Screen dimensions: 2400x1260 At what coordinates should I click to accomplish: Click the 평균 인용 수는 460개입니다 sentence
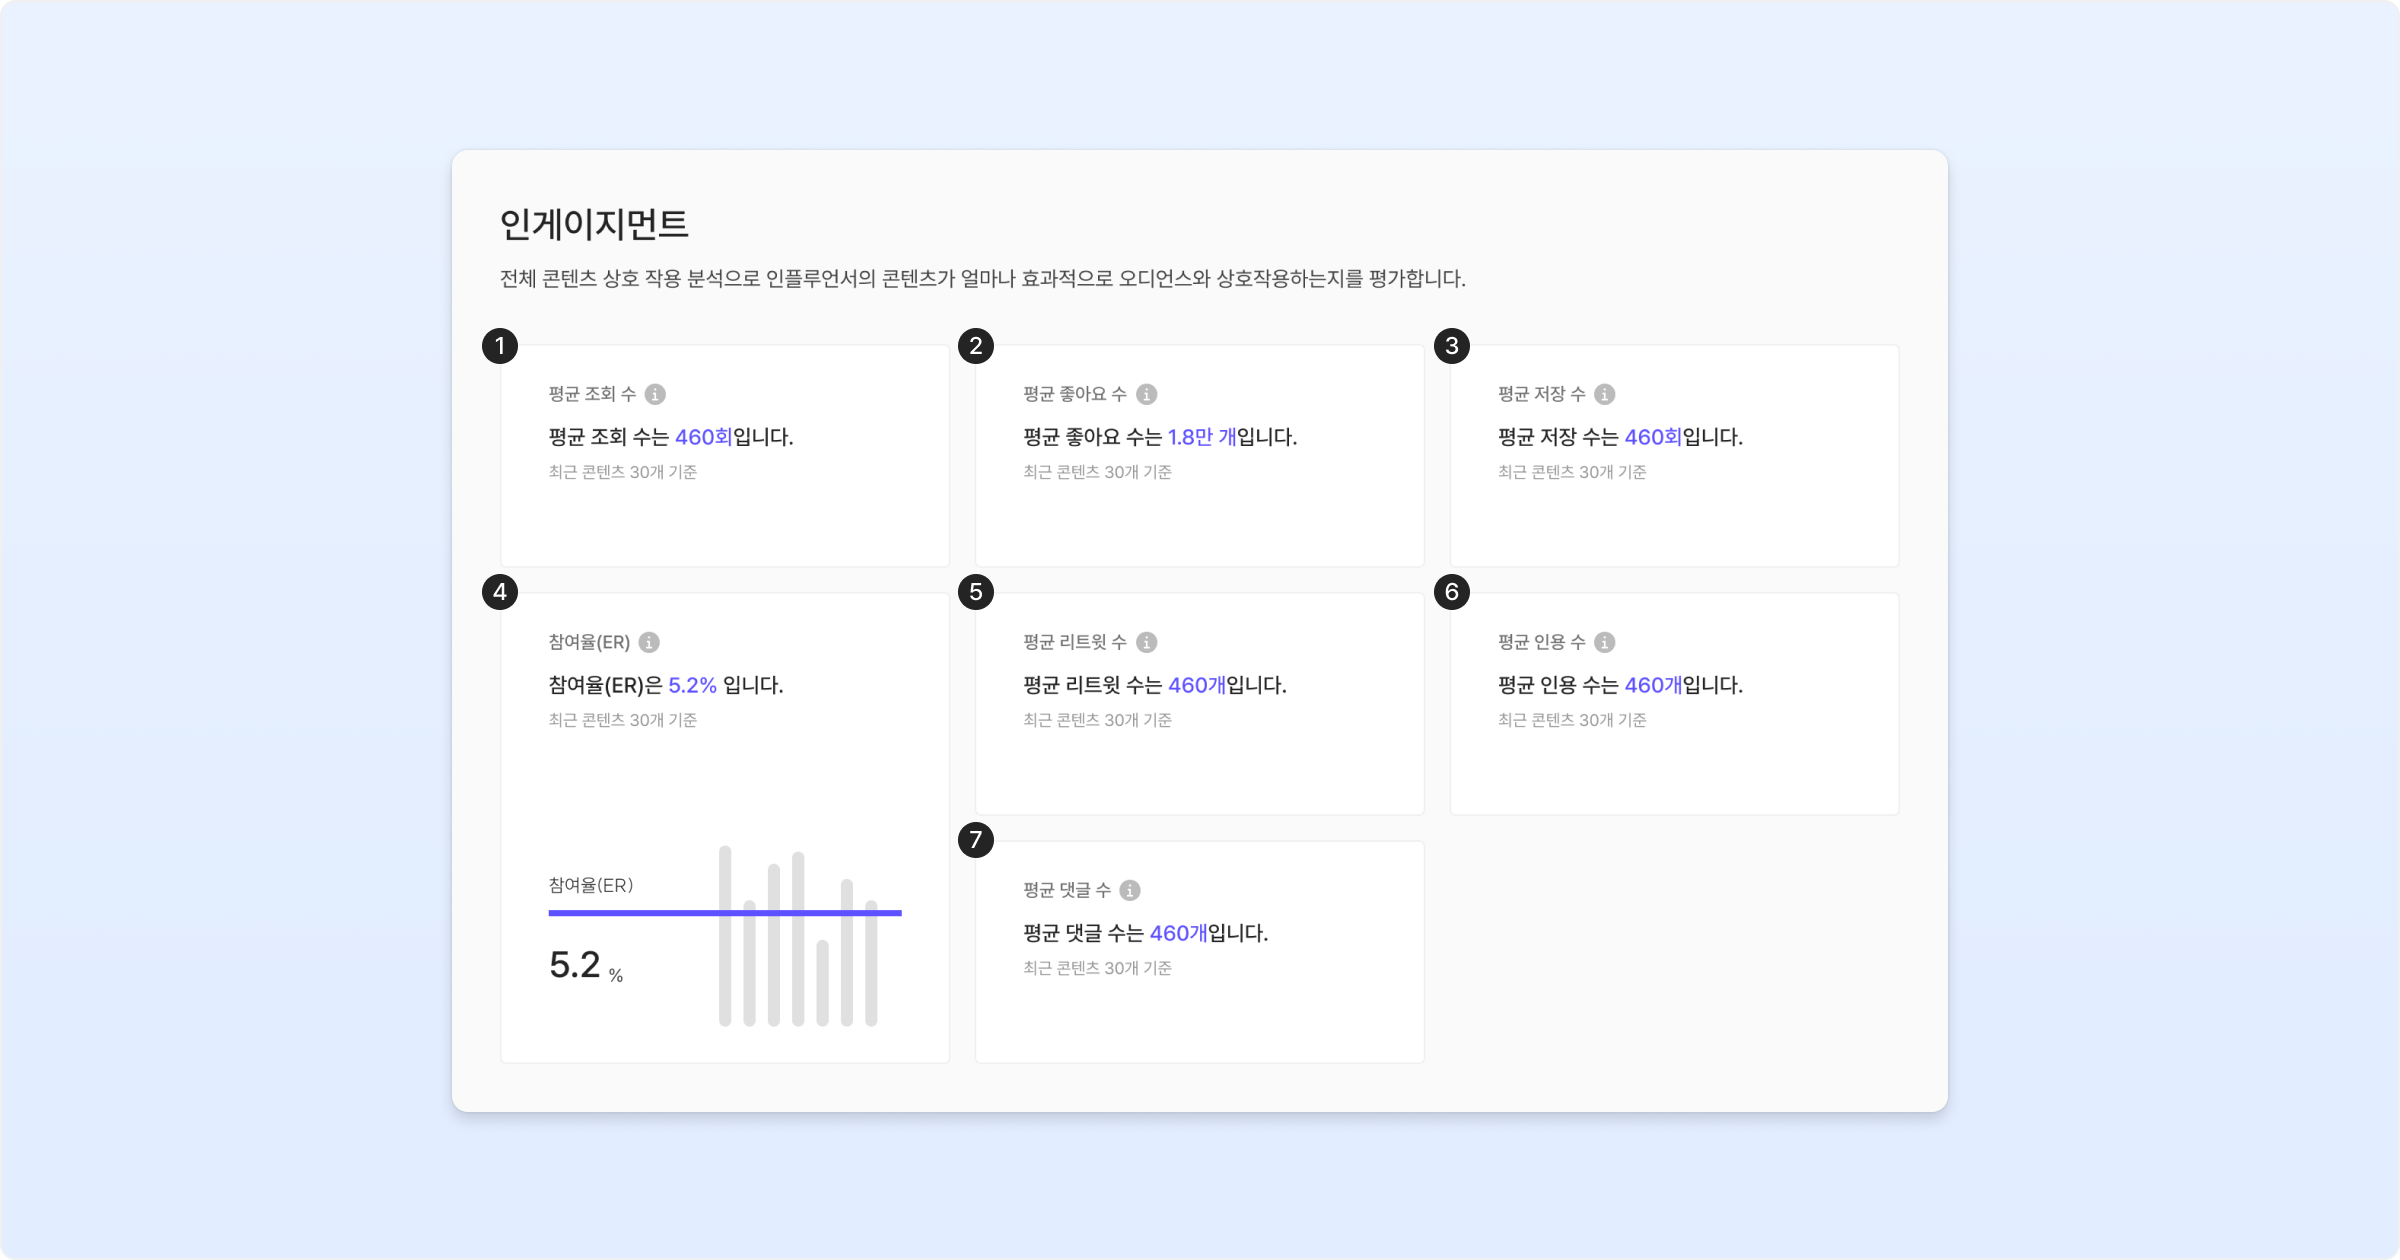point(1620,685)
